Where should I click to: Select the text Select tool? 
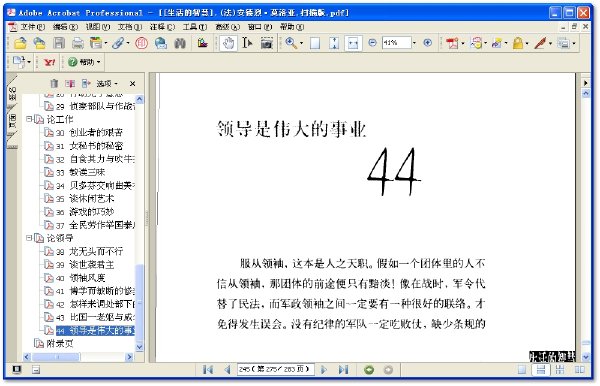[x=247, y=43]
